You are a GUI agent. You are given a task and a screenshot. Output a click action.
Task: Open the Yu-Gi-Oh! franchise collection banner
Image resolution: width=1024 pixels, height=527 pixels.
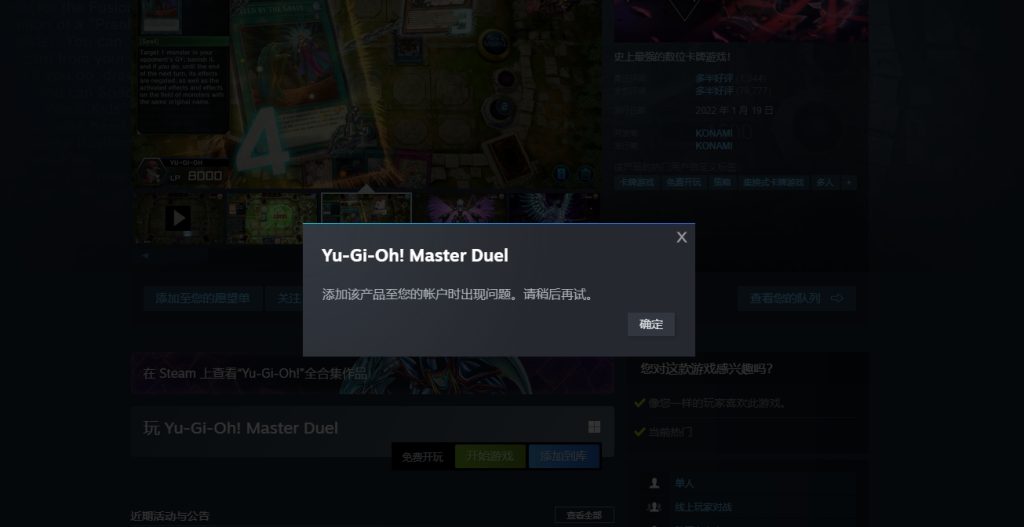pyautogui.click(x=372, y=374)
